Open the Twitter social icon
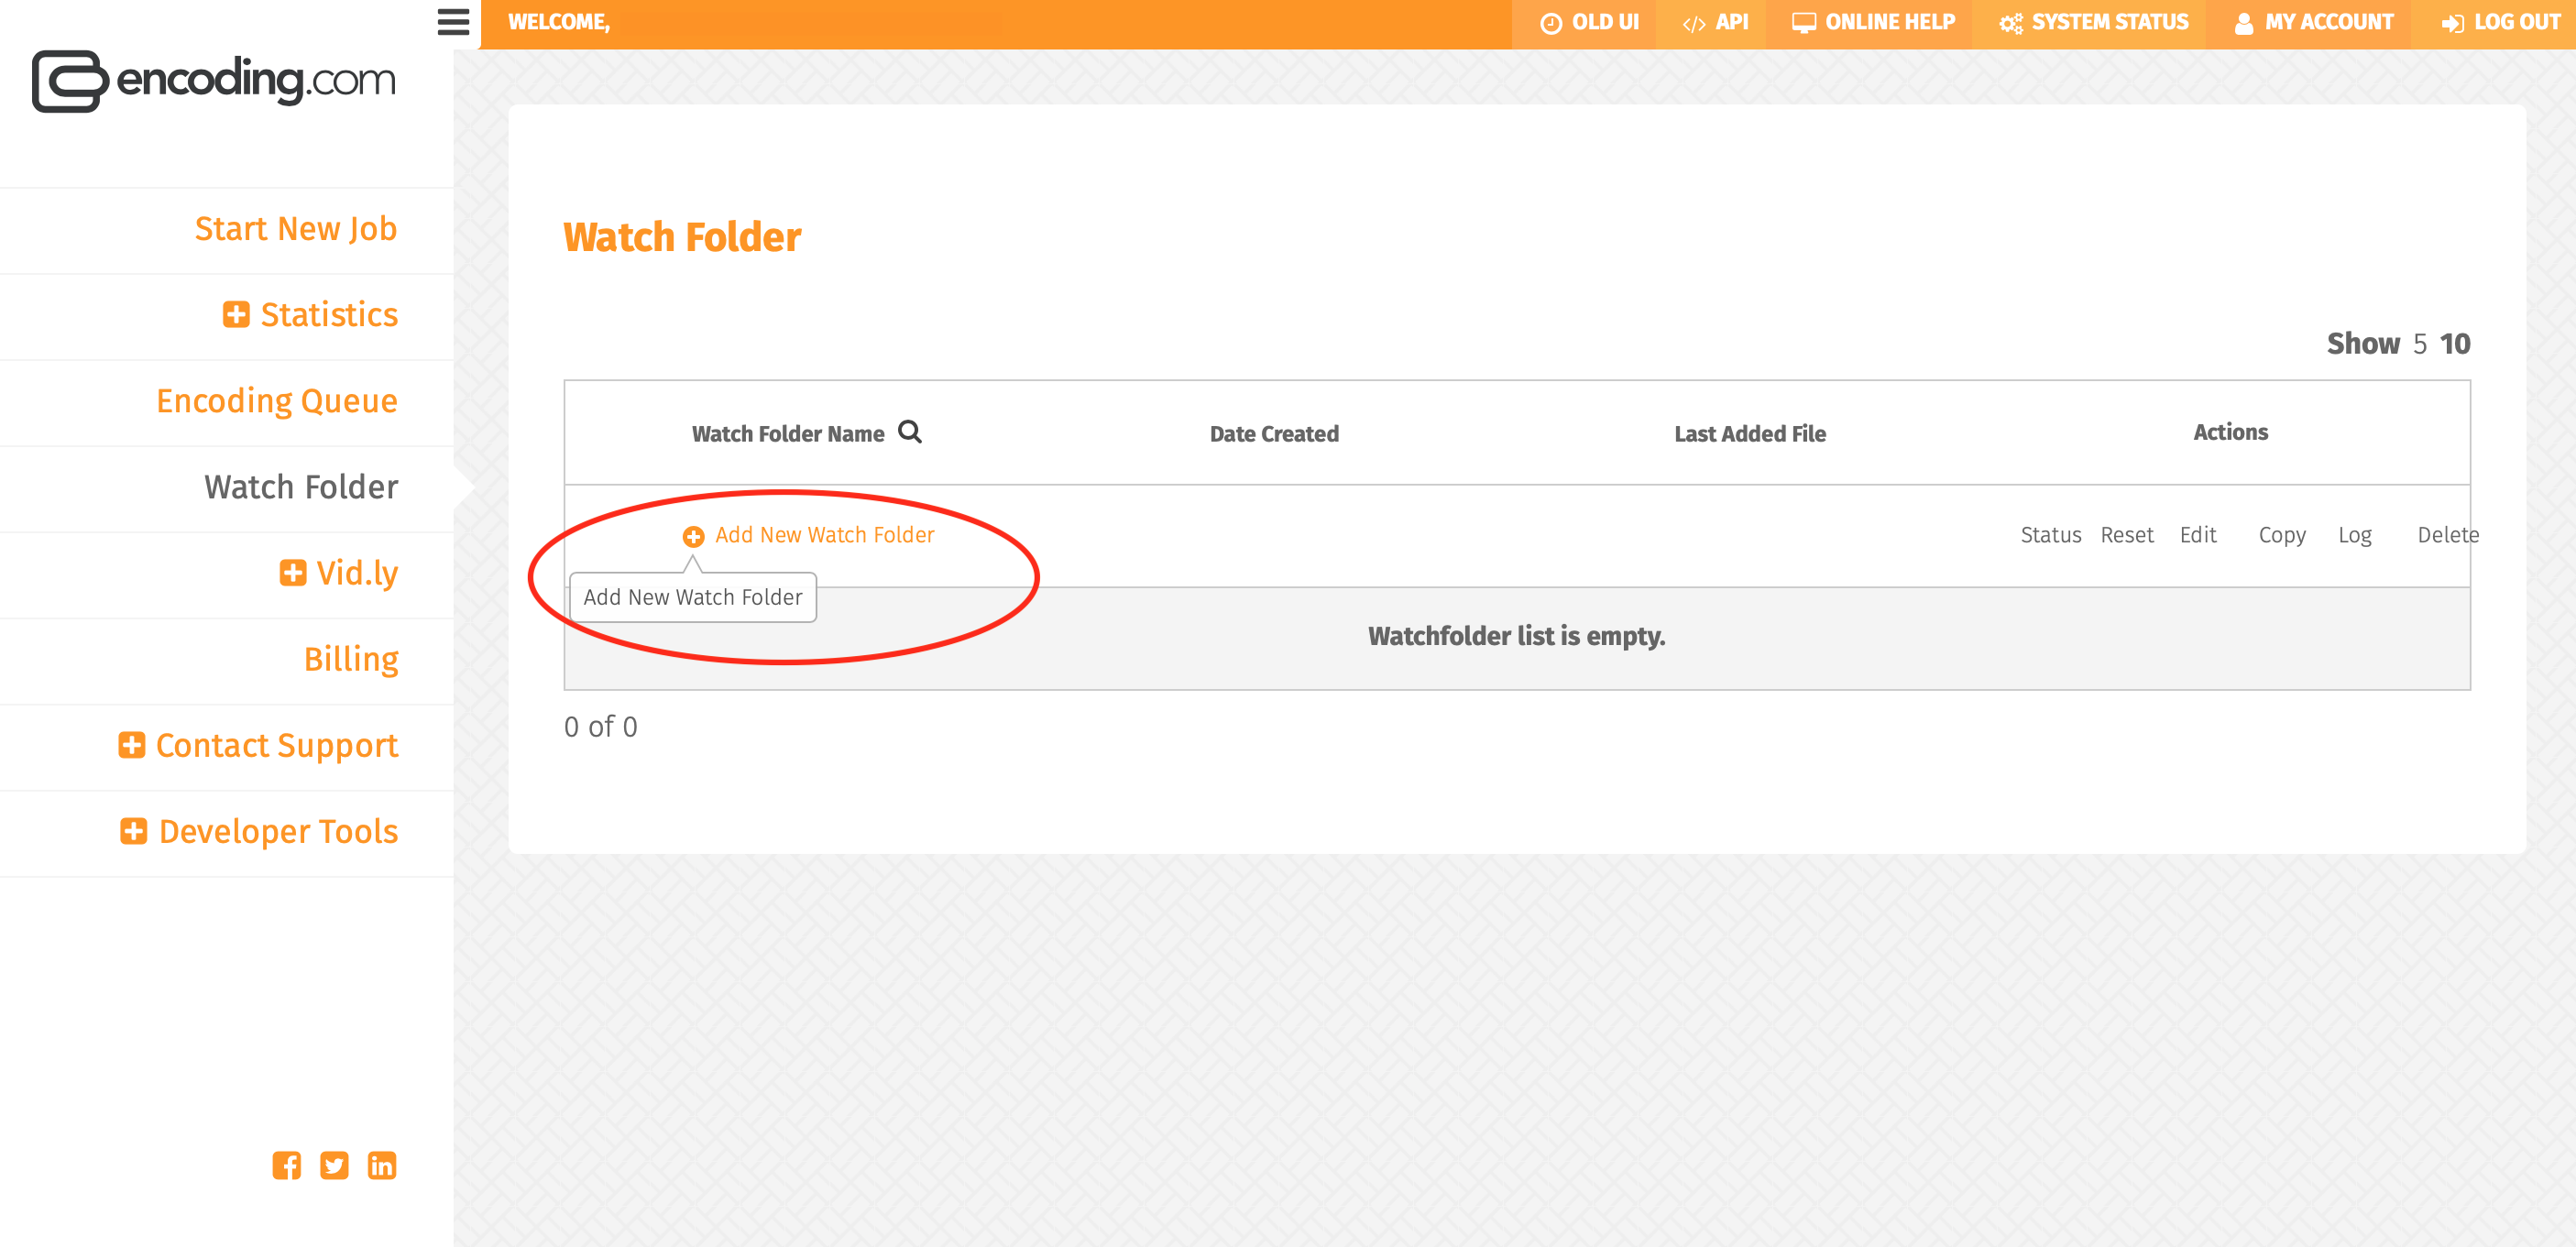The image size is (2576, 1247). 334,1165
